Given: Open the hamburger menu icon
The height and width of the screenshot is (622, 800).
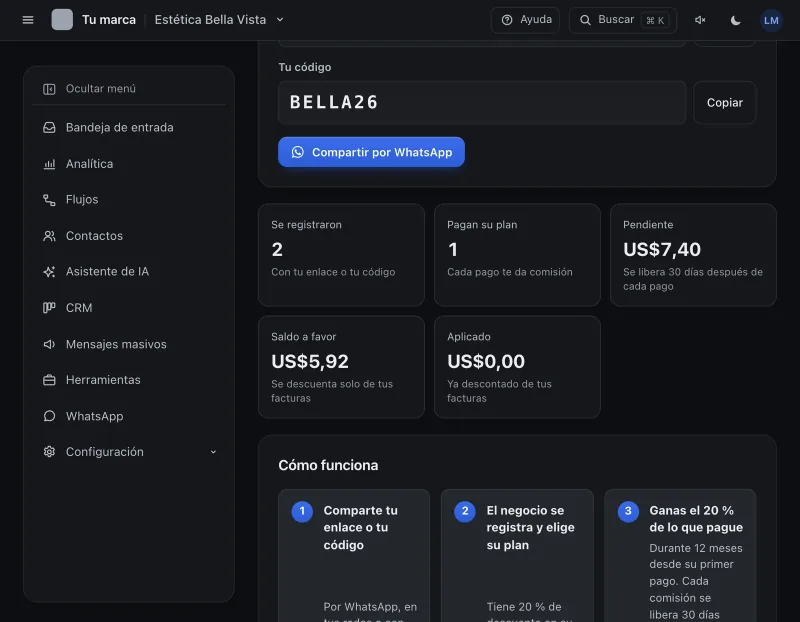Looking at the screenshot, I should coord(28,20).
